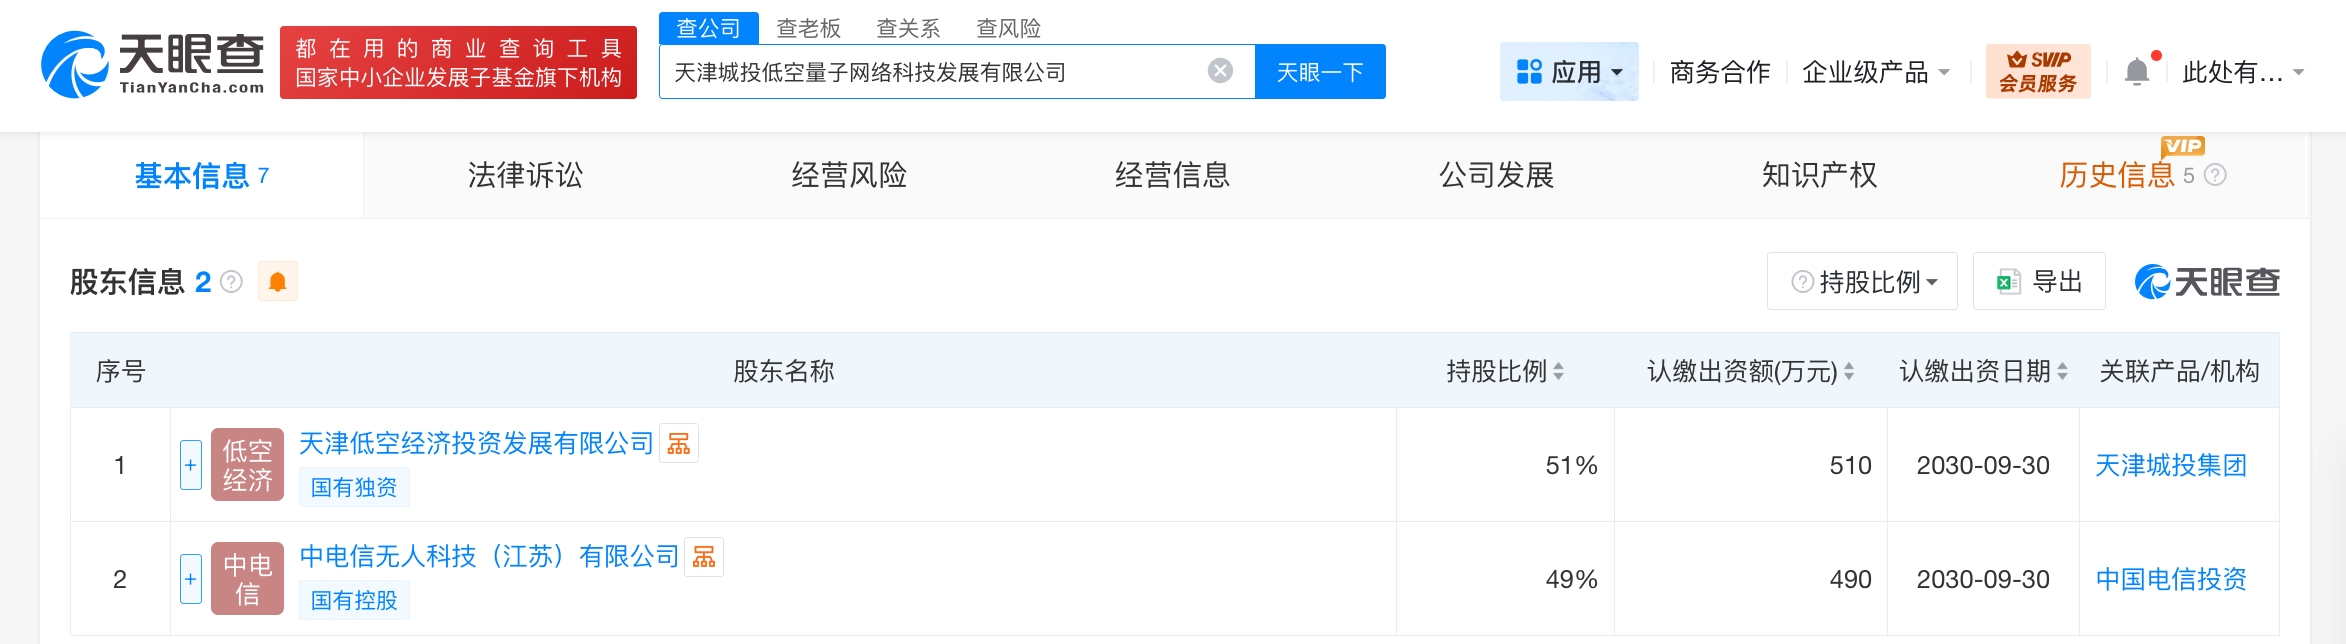Screen dimensions: 2346x644
Task: Click orange alert bell beside 股东信息
Action: pos(278,282)
